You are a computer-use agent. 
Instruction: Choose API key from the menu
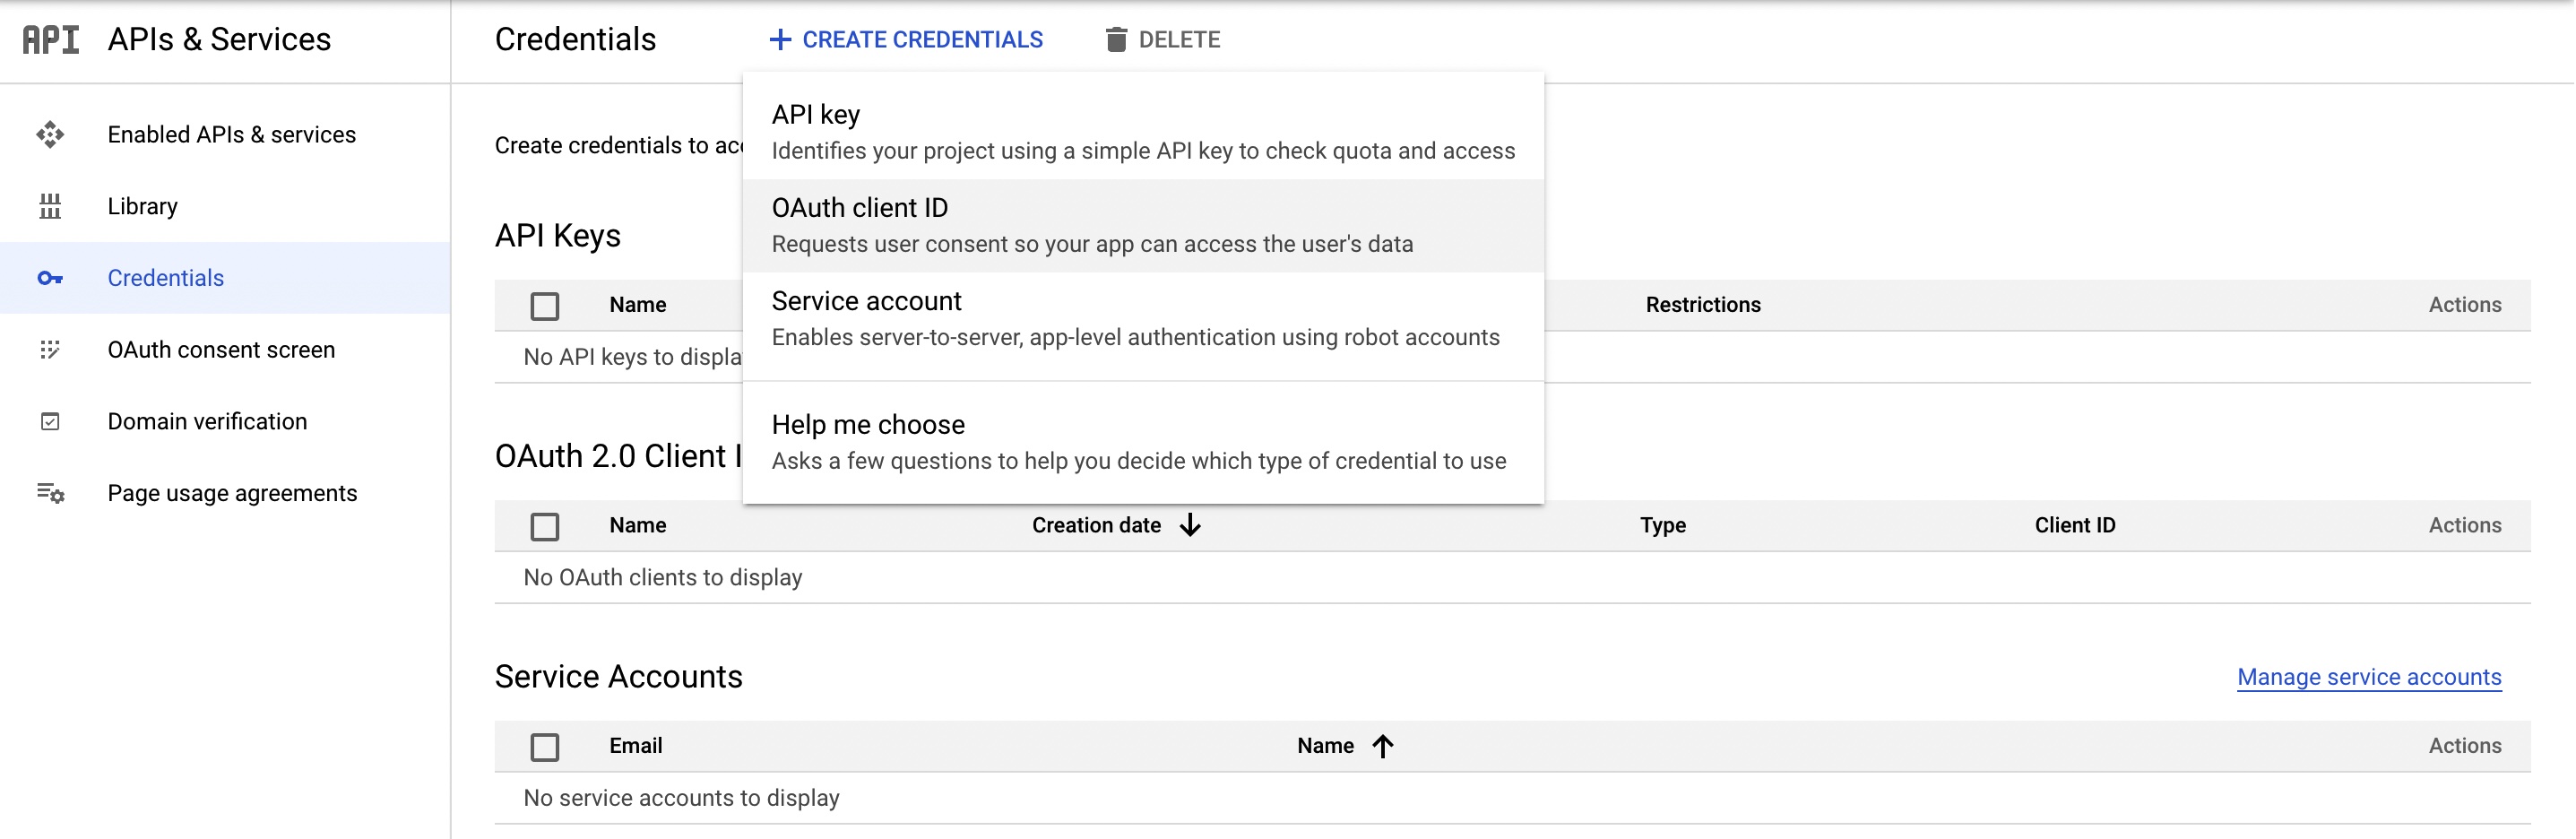pyautogui.click(x=1143, y=132)
